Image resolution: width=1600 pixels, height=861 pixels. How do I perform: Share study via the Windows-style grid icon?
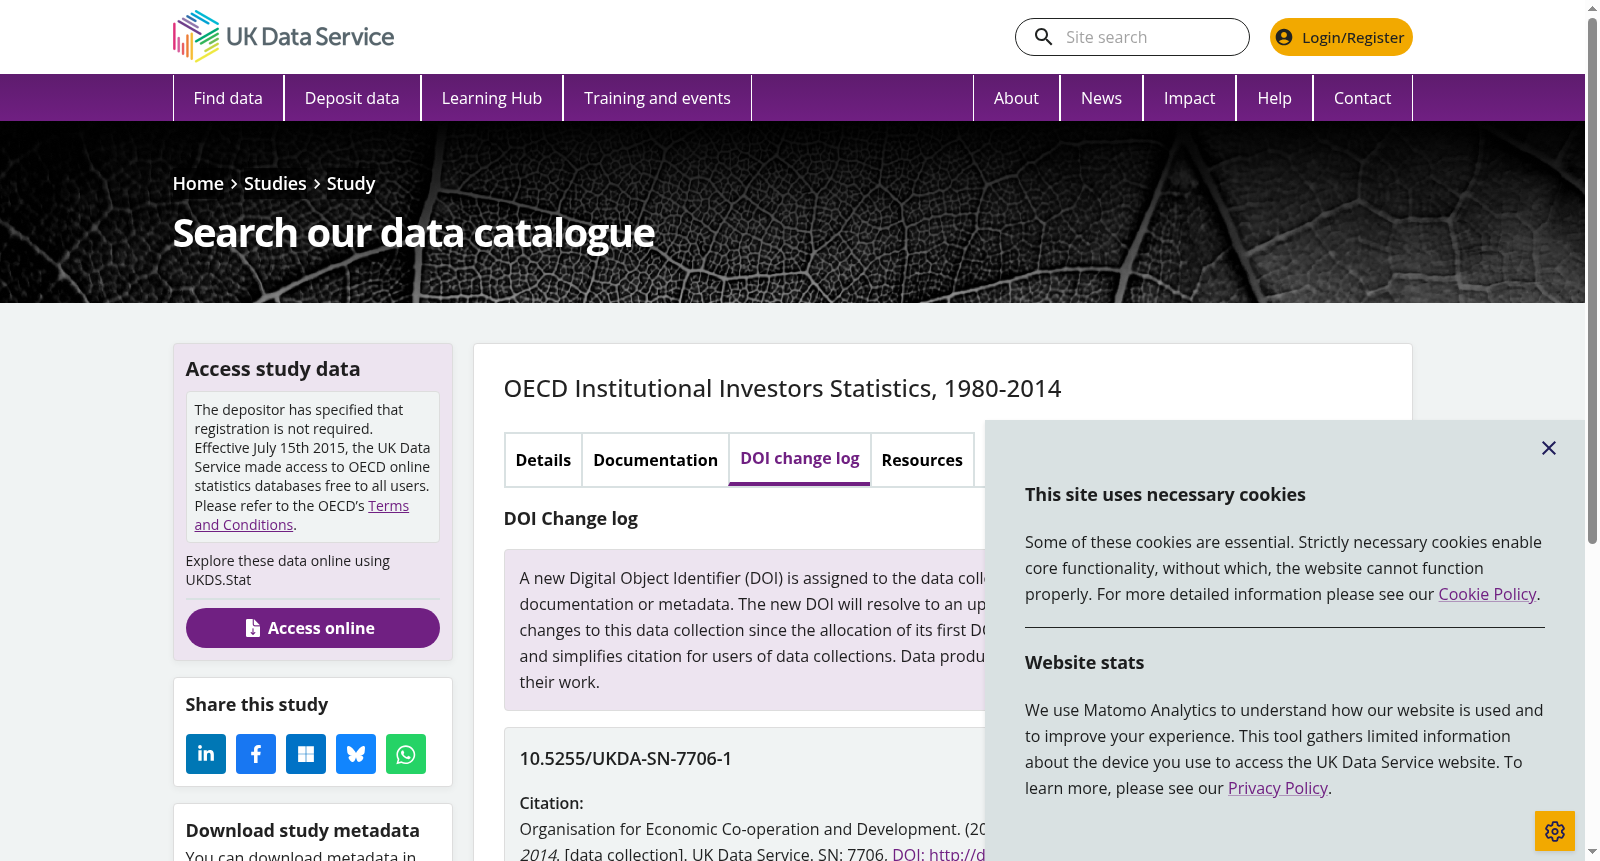click(306, 754)
